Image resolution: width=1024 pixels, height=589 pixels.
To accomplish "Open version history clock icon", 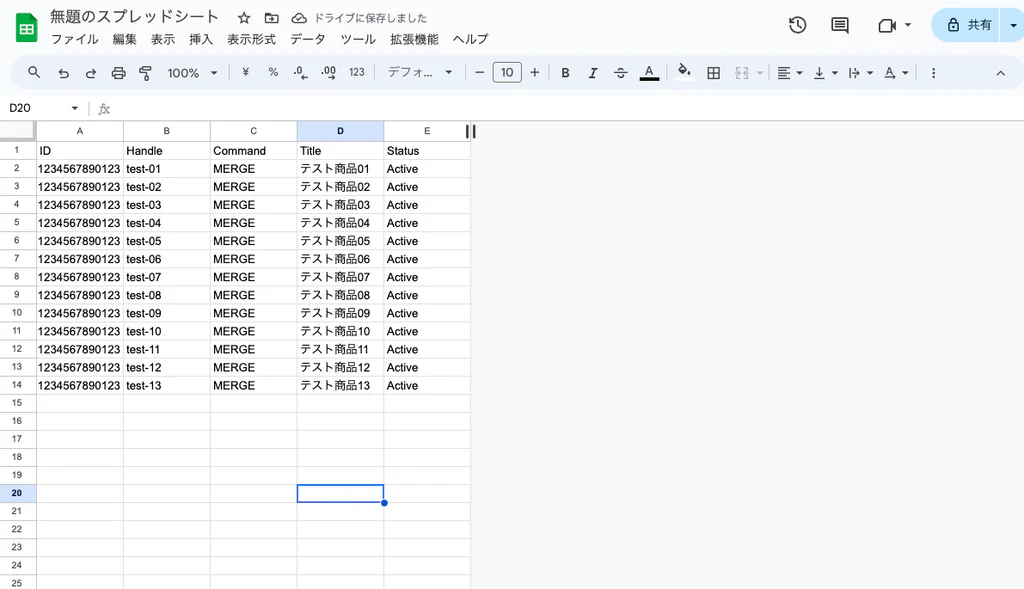I will click(797, 25).
